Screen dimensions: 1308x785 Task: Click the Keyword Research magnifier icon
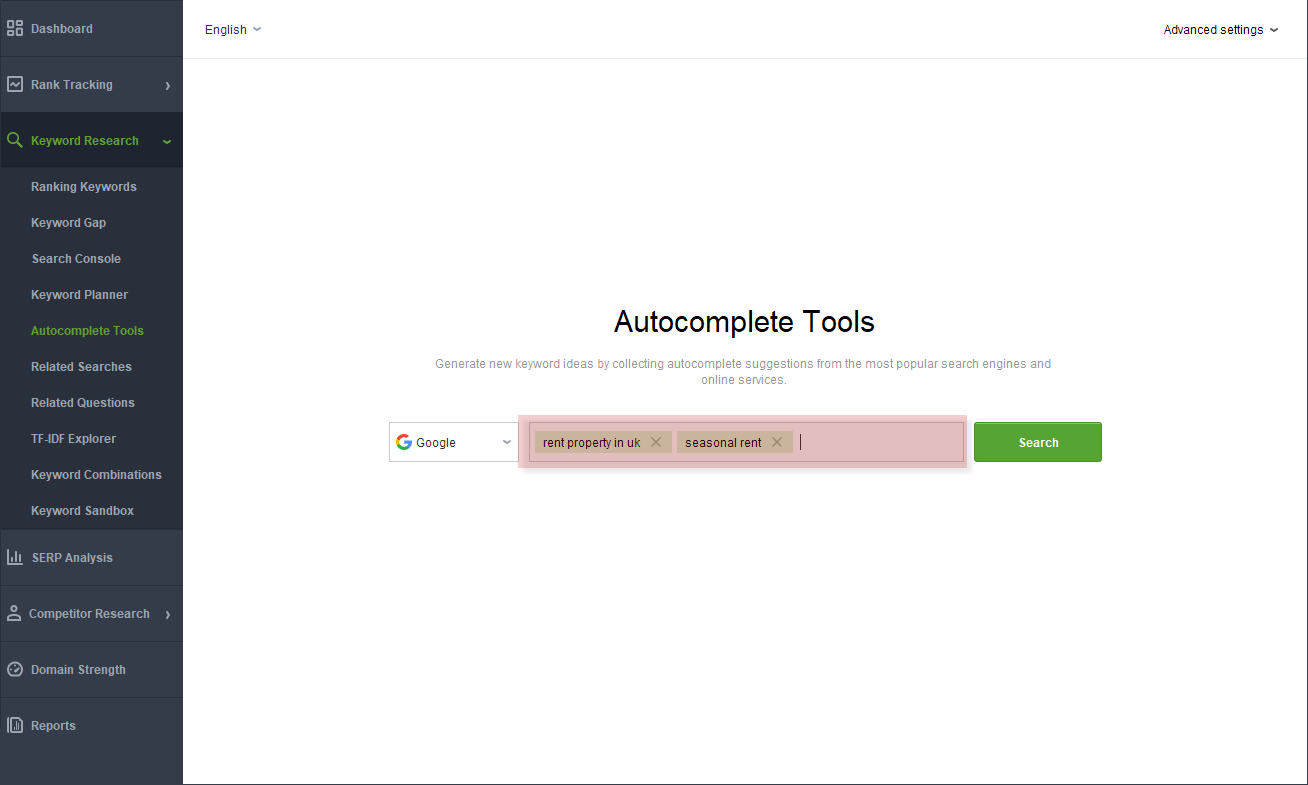[x=15, y=141]
